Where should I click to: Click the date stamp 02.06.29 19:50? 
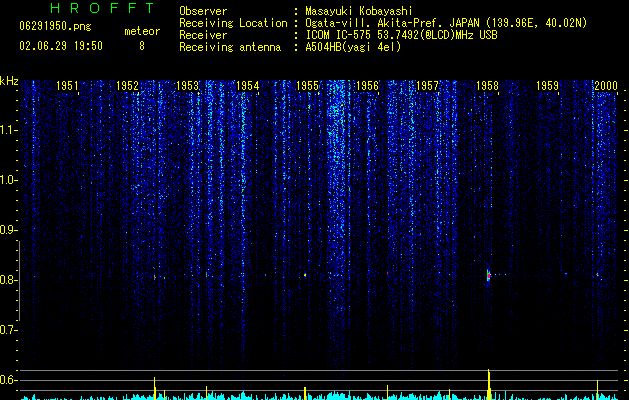(x=61, y=46)
